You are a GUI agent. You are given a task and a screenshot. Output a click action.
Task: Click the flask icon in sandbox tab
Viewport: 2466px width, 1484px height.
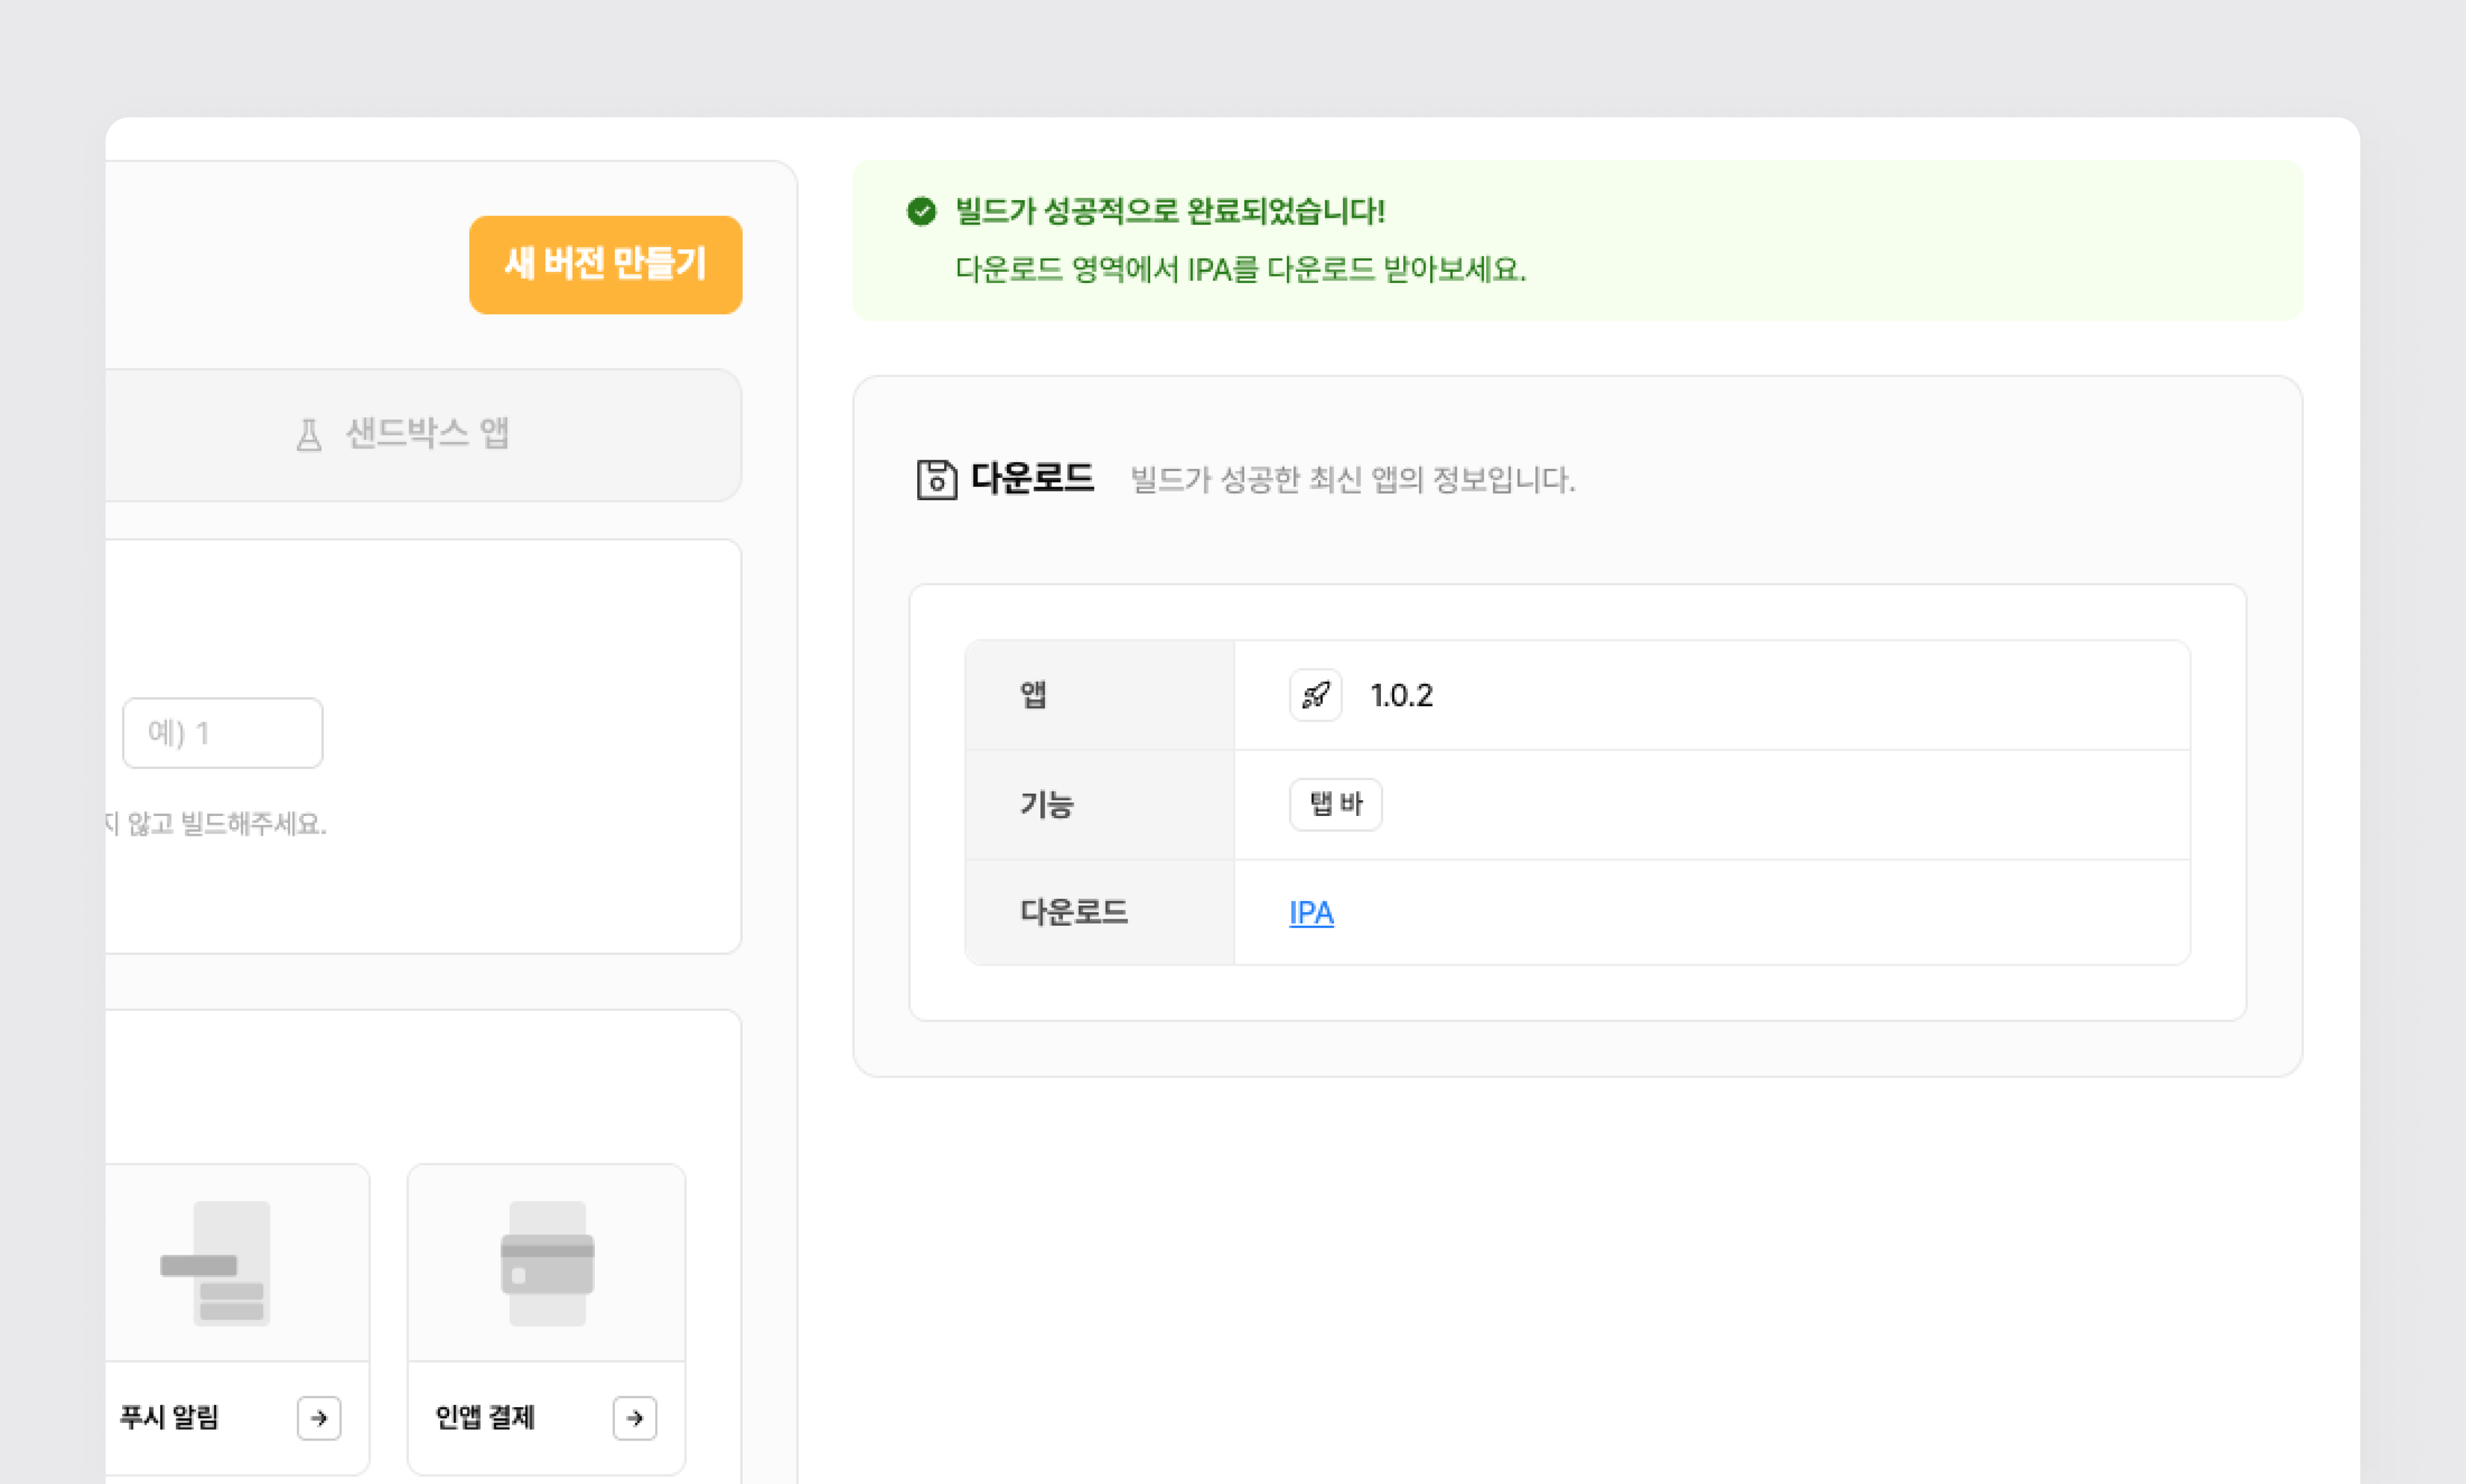click(x=309, y=435)
